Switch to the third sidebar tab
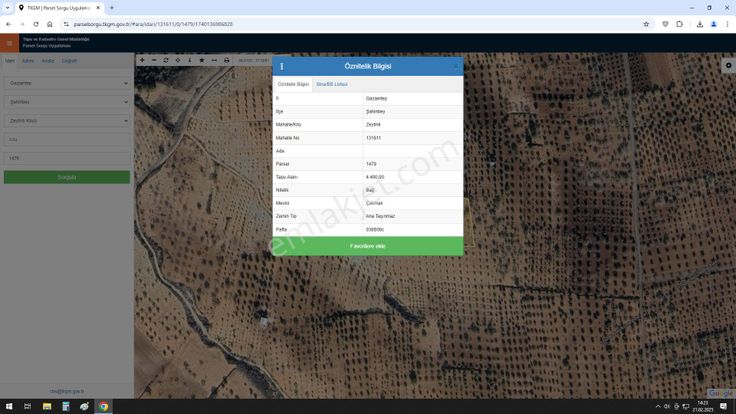This screenshot has height=414, width=736. 48,61
